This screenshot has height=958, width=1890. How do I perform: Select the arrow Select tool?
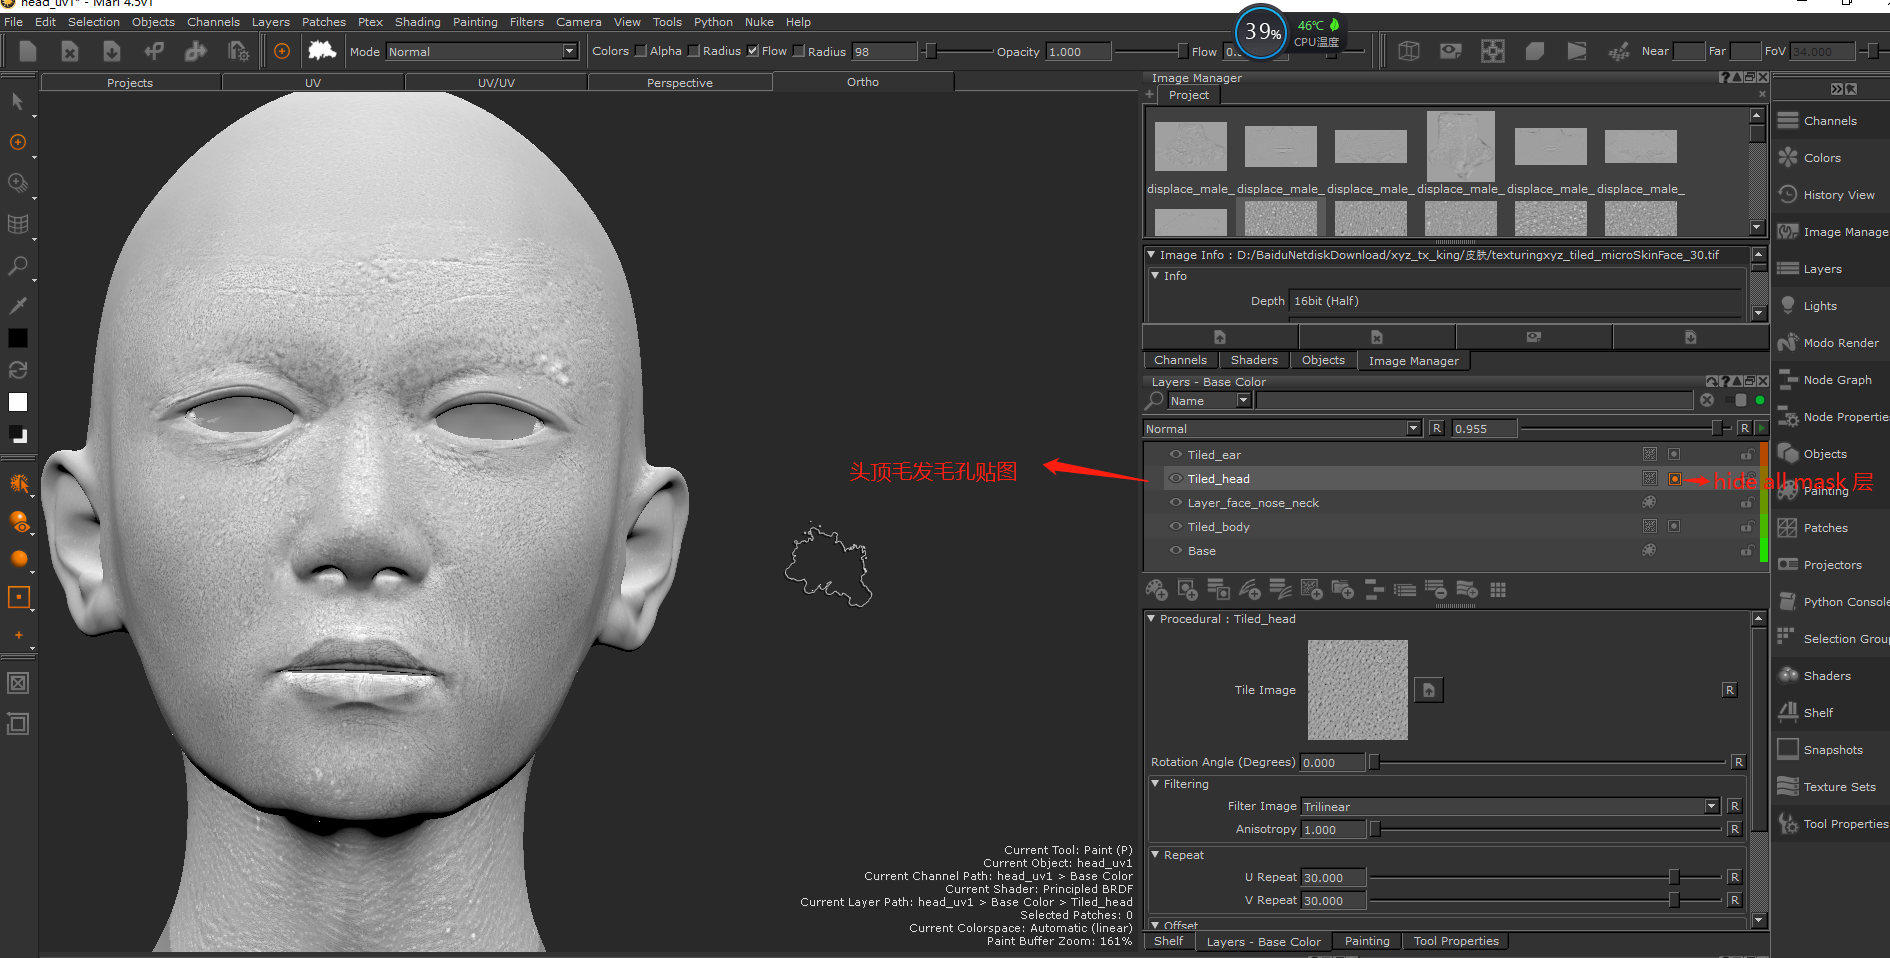tap(18, 101)
